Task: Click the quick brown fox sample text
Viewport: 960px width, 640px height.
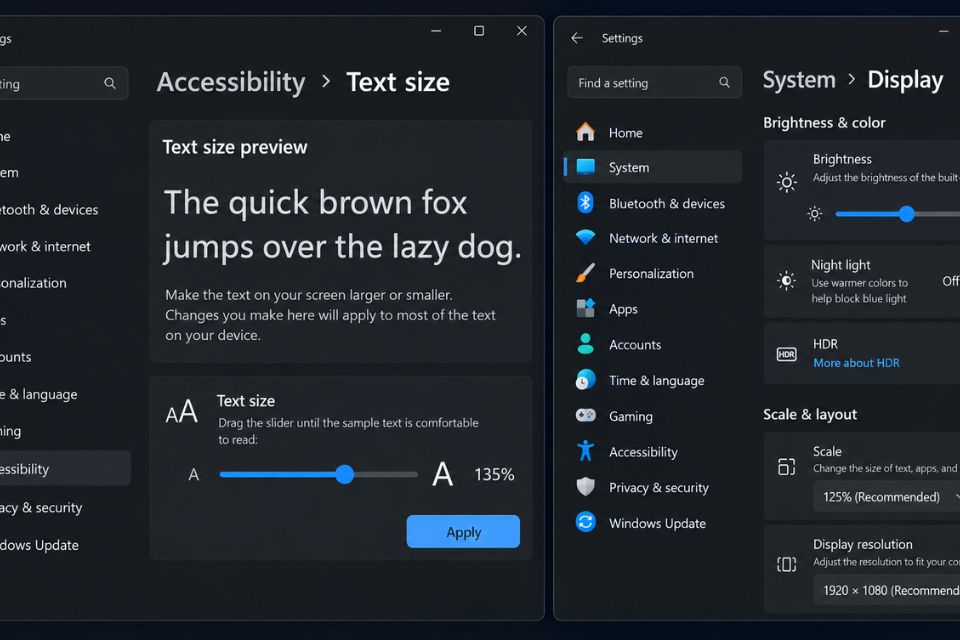Action: 342,225
